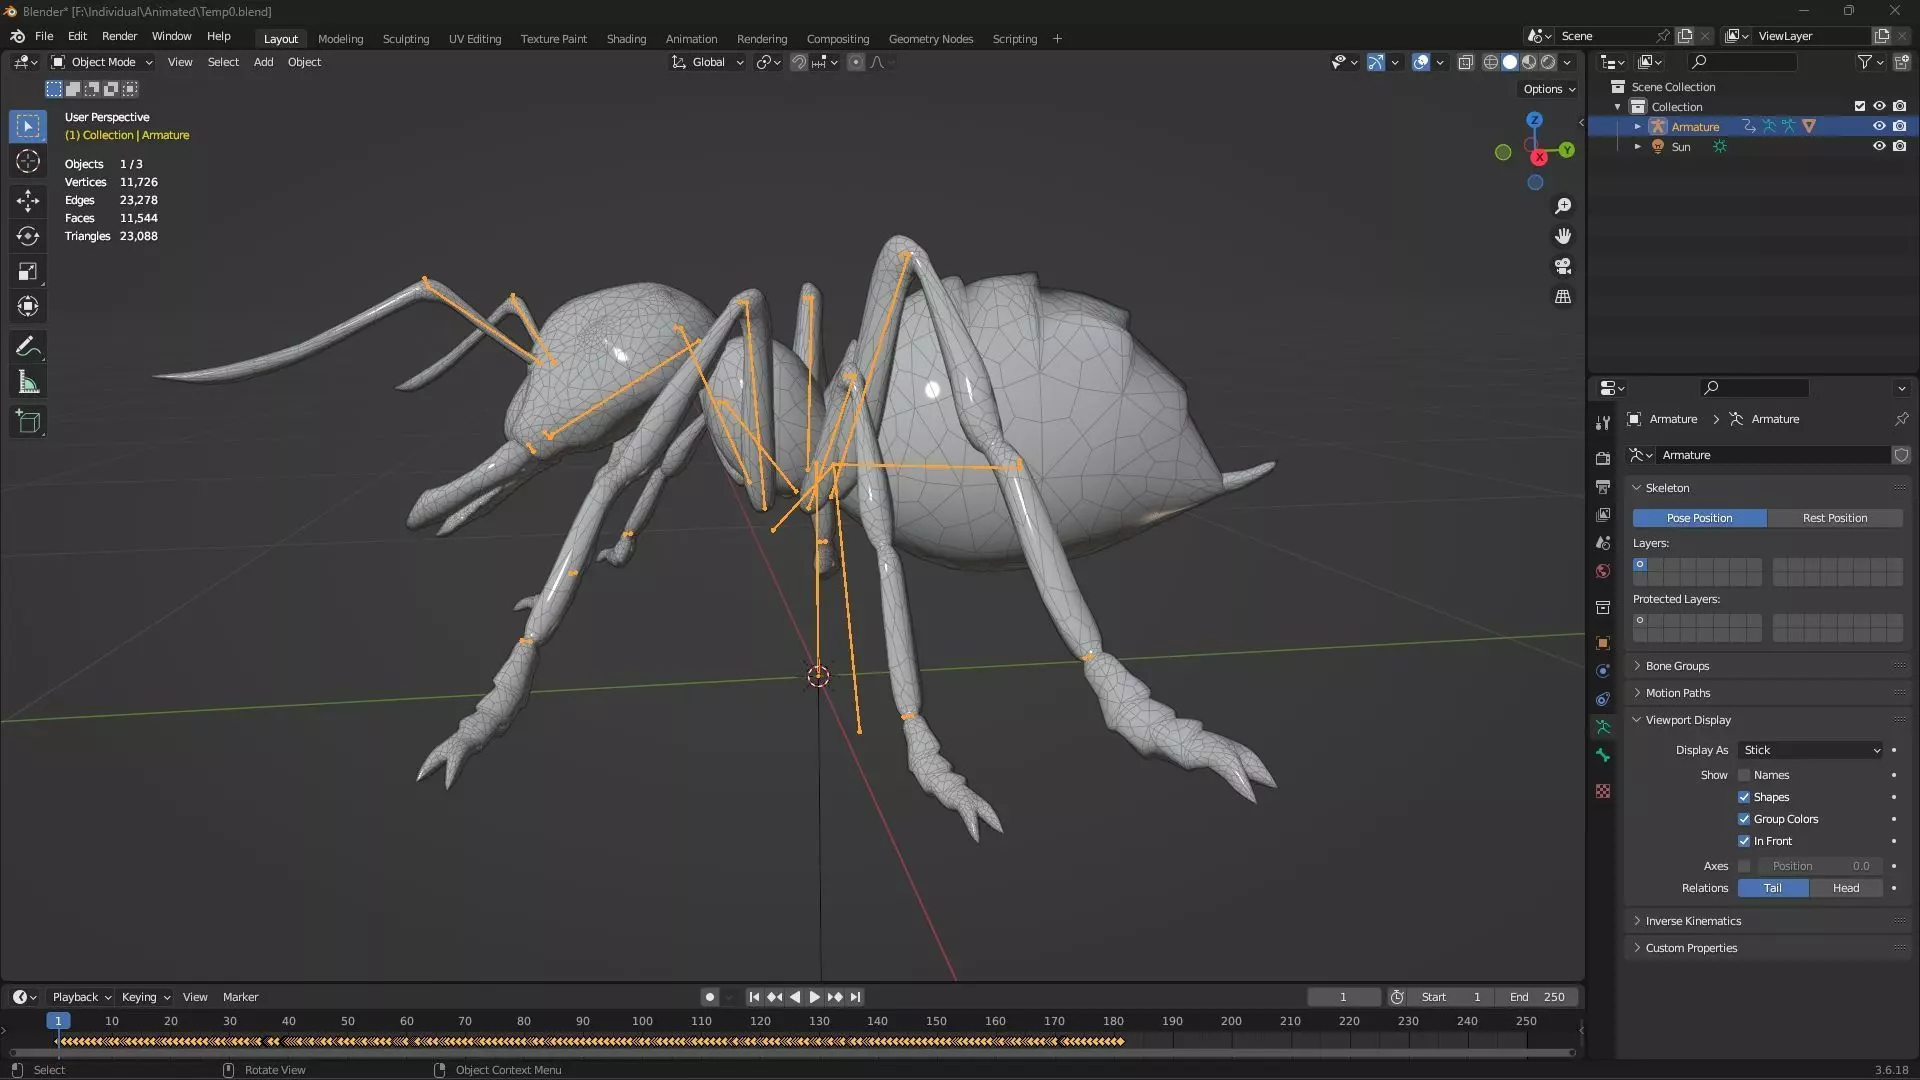Expand the Armature tree item in outliner

1637,127
